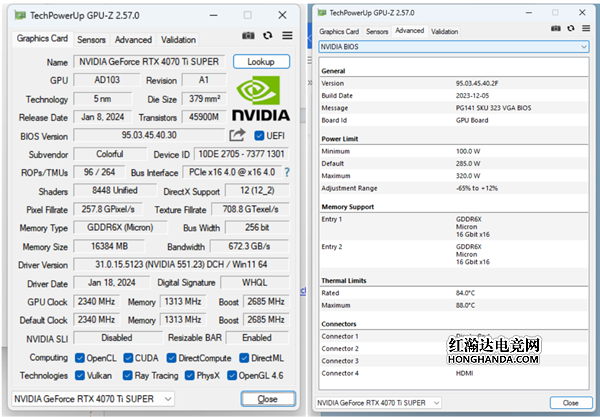Toggle the Vulkan checkbox
Viewport: 600px width, 417px height.
(x=80, y=375)
